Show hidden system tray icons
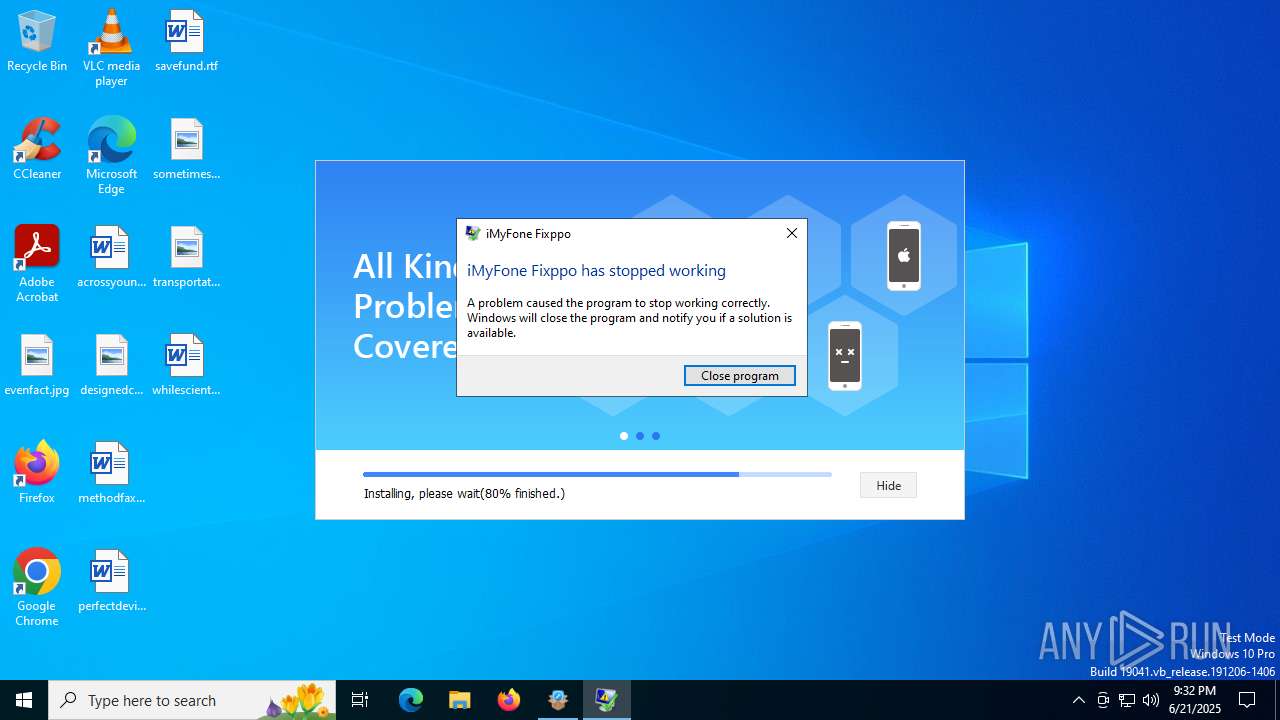Image resolution: width=1280 pixels, height=720 pixels. [1078, 700]
